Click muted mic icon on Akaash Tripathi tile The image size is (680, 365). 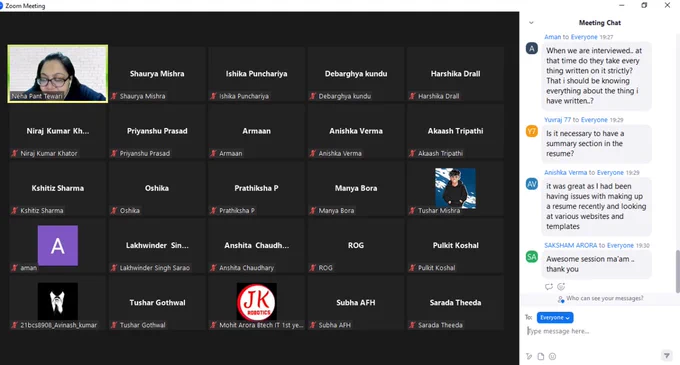pos(412,153)
